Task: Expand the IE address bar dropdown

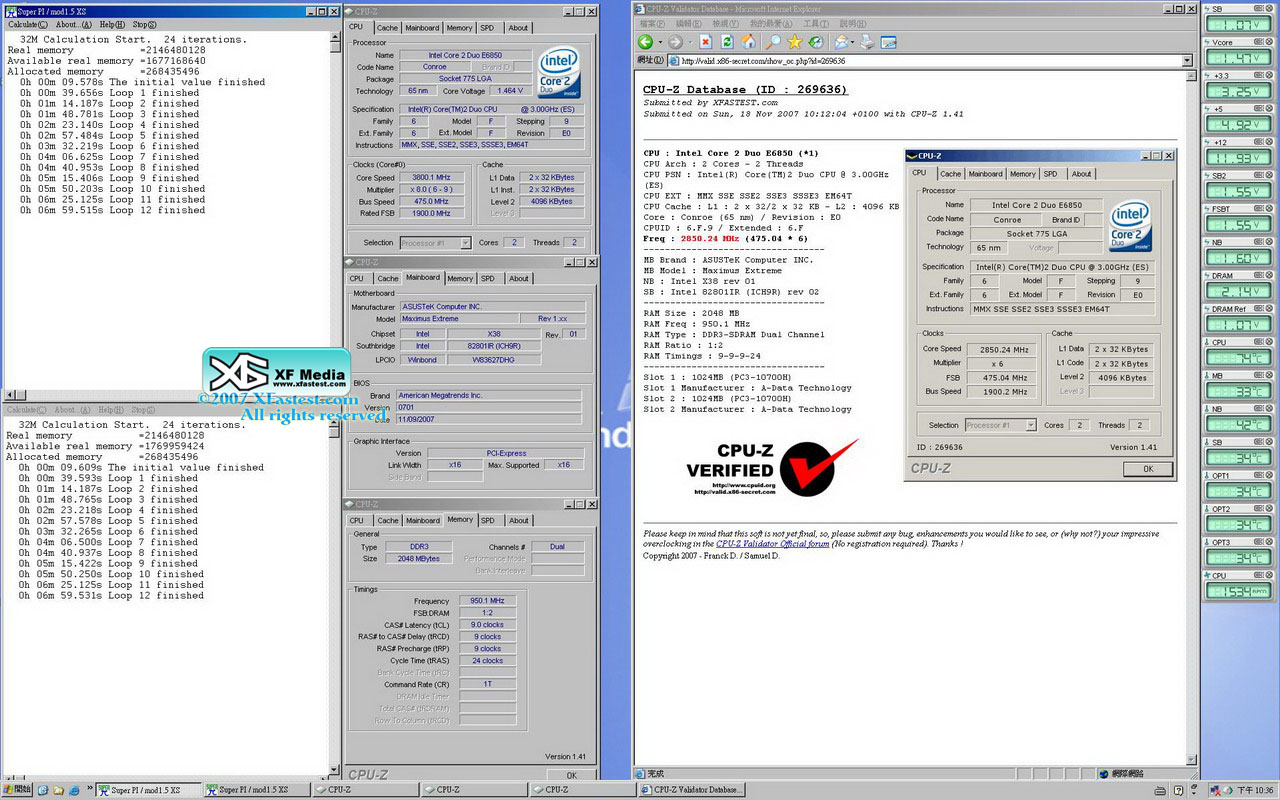Action: pyautogui.click(x=1187, y=61)
